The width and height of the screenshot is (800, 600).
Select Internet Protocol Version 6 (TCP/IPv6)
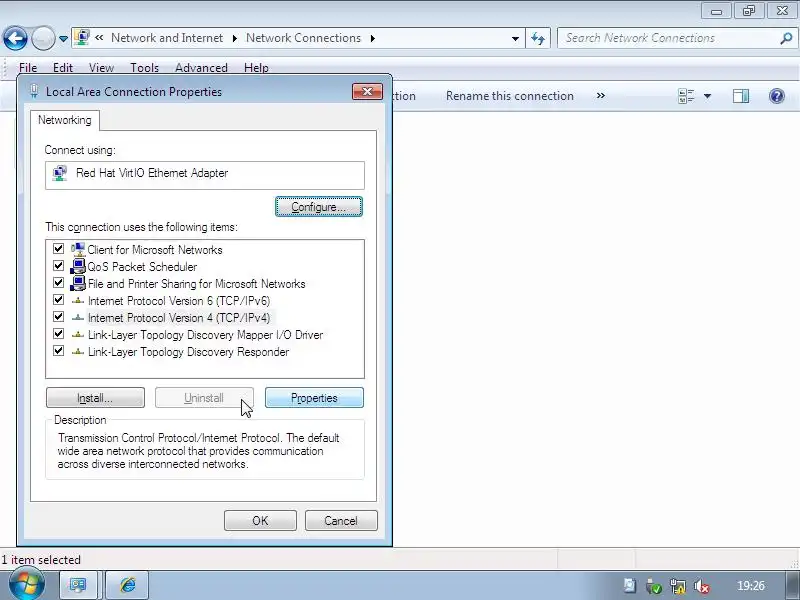click(179, 301)
